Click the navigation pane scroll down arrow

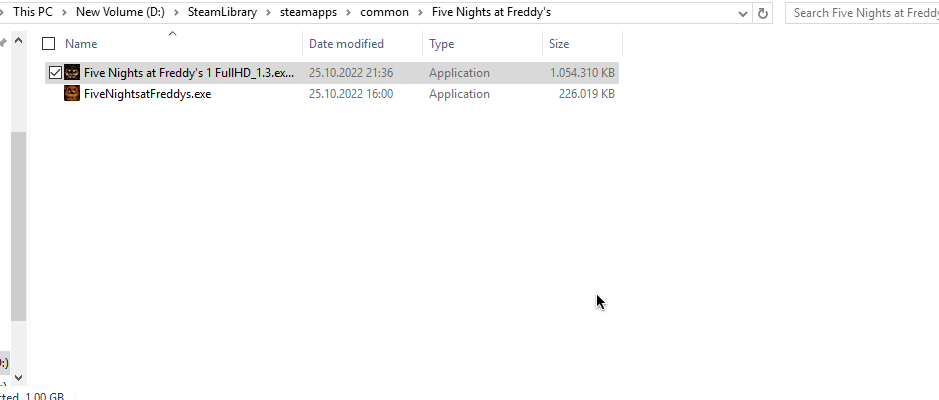(x=18, y=378)
